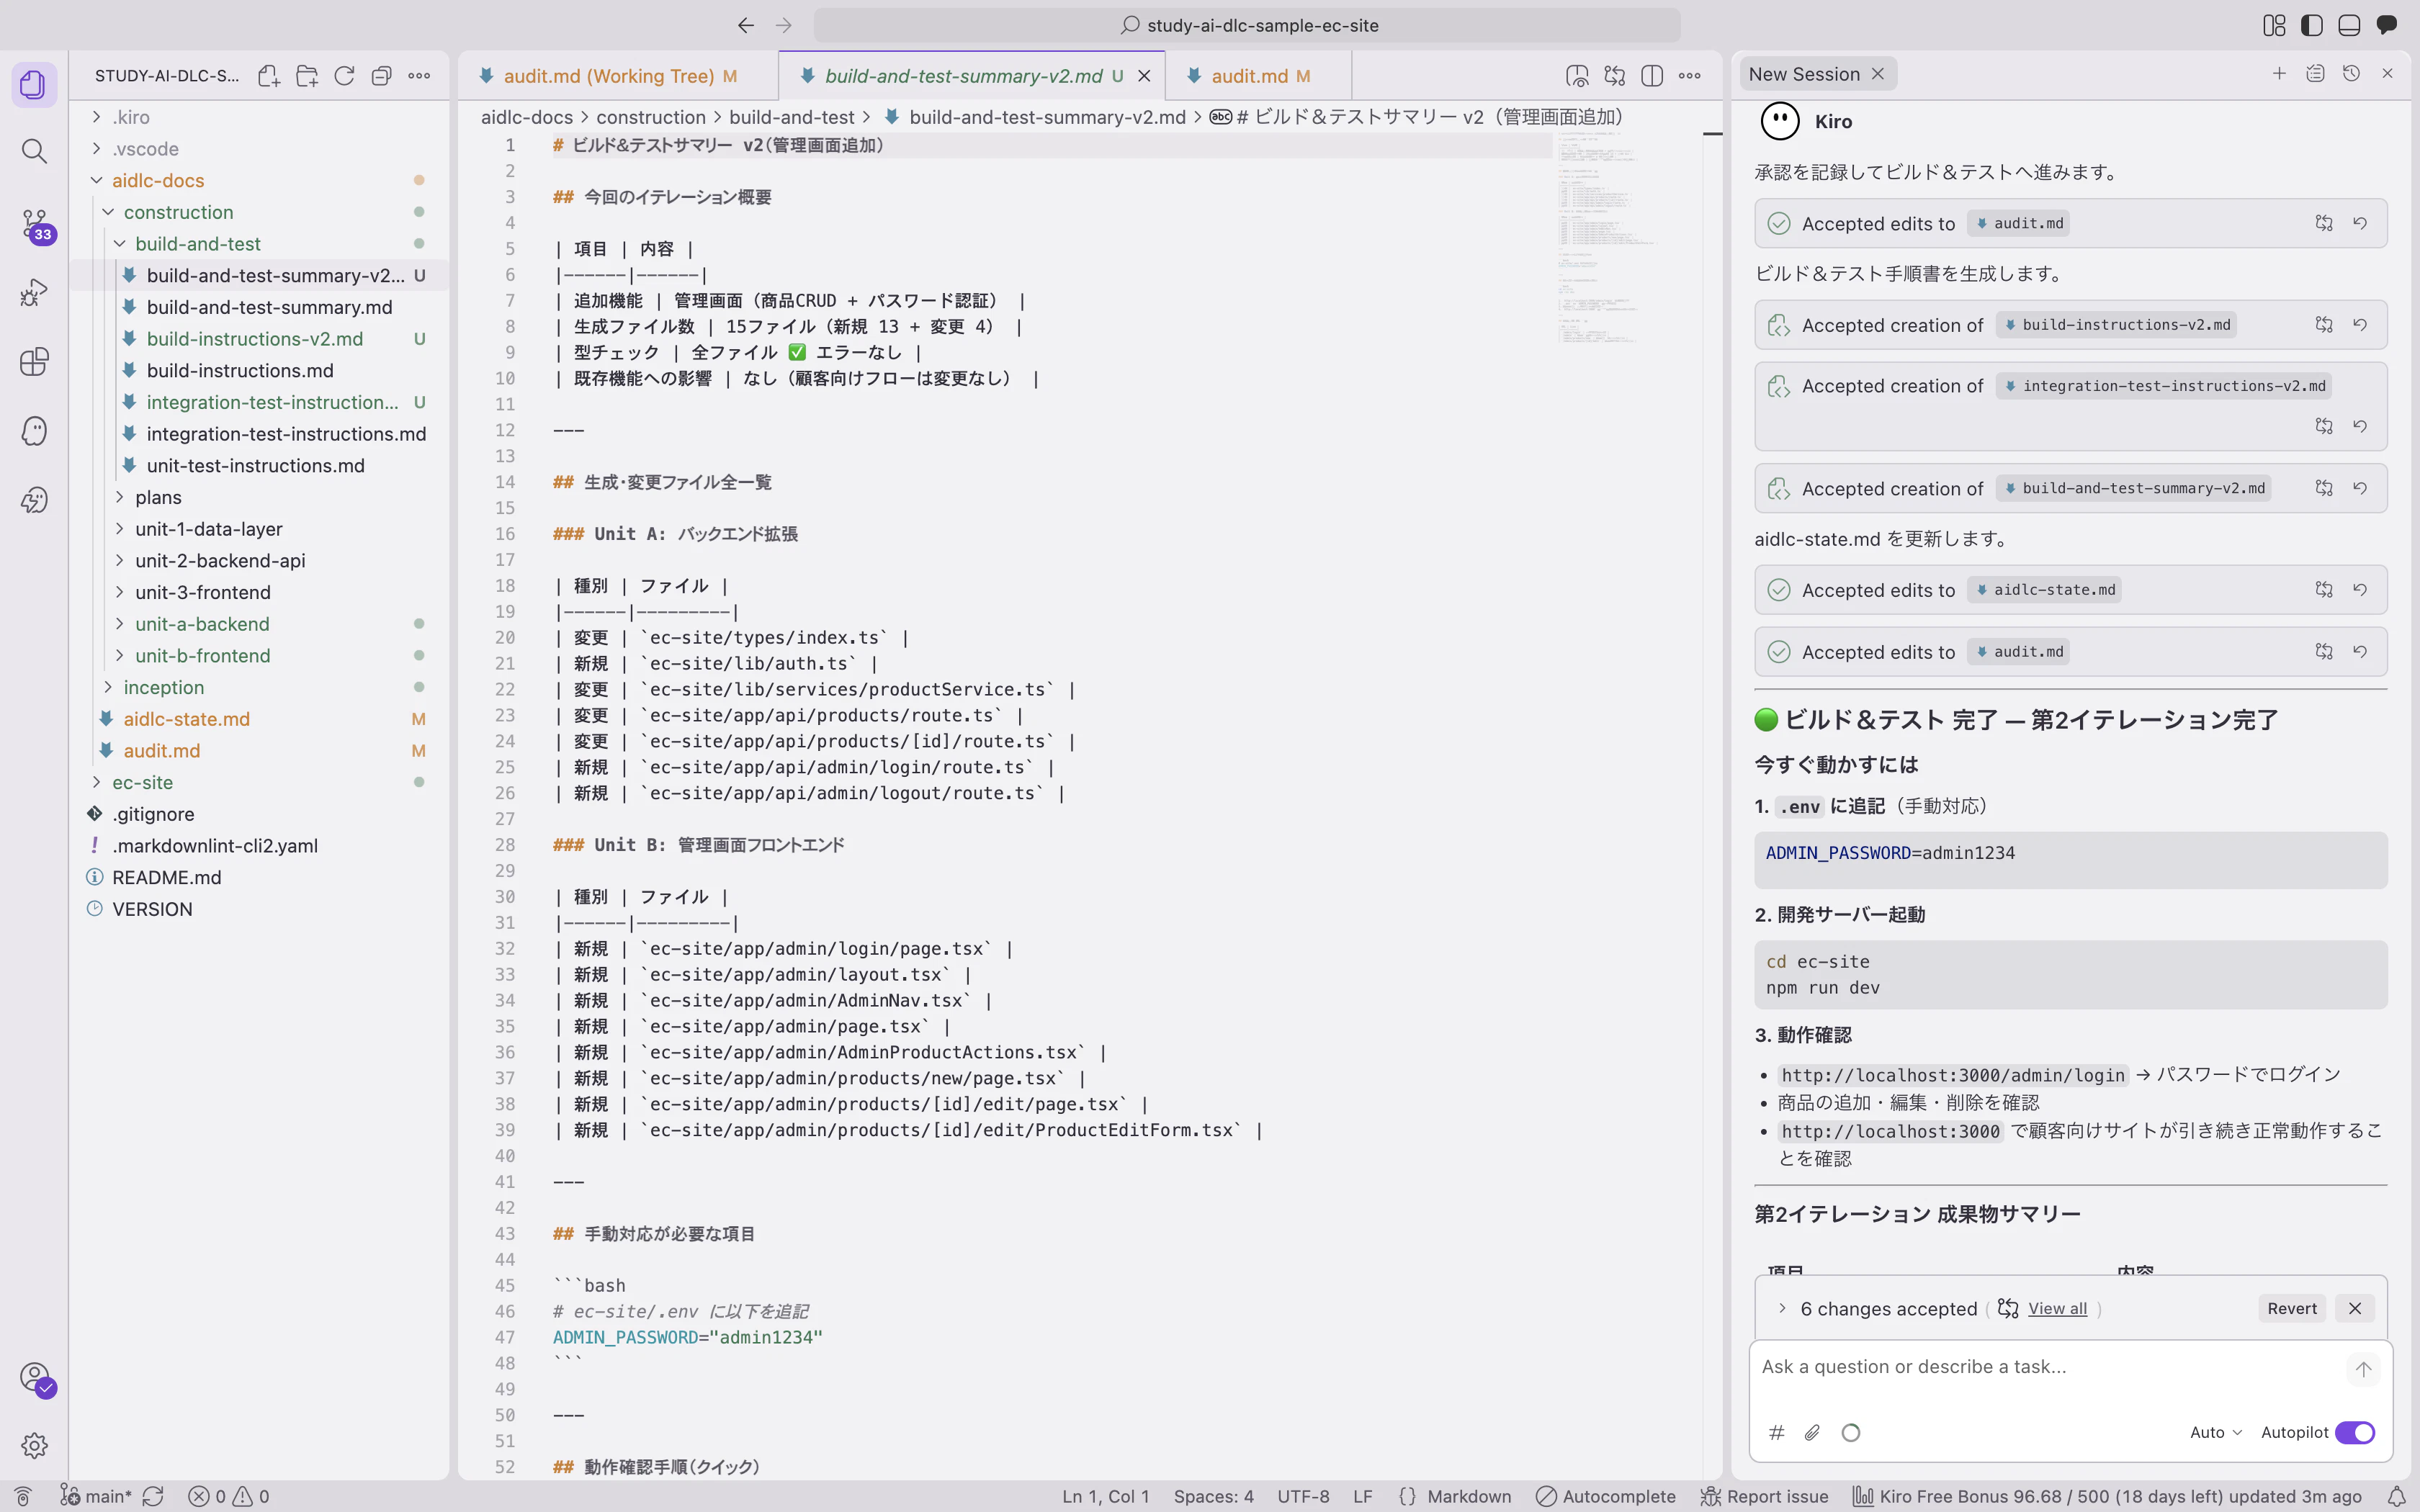Open the Search view in activity bar
Screen dimensions: 2420x1512
pyautogui.click(x=34, y=151)
